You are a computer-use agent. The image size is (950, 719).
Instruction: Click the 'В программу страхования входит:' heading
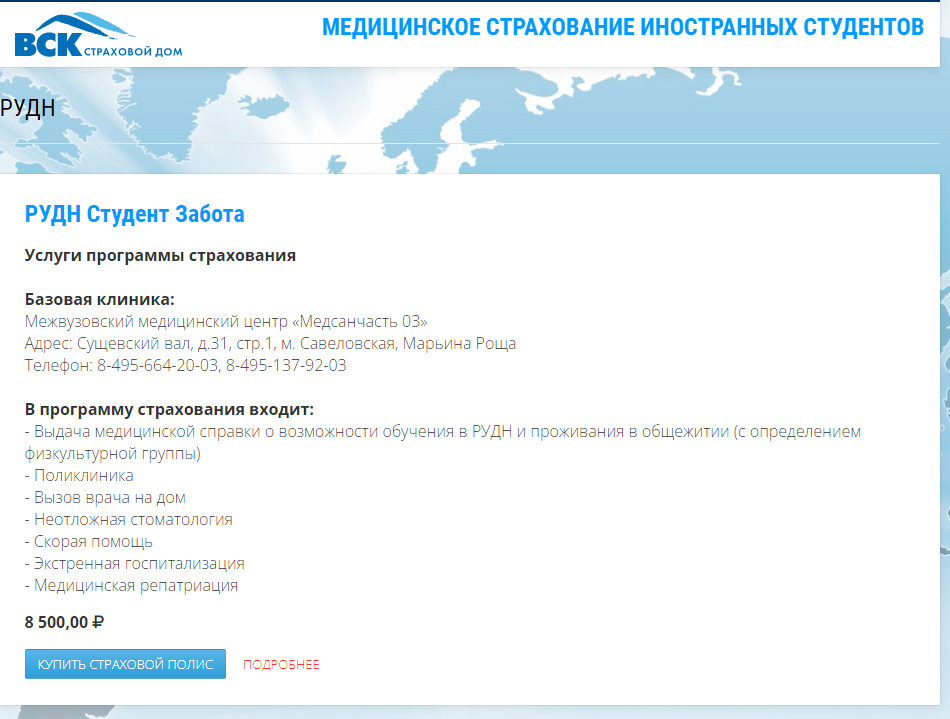pyautogui.click(x=170, y=409)
